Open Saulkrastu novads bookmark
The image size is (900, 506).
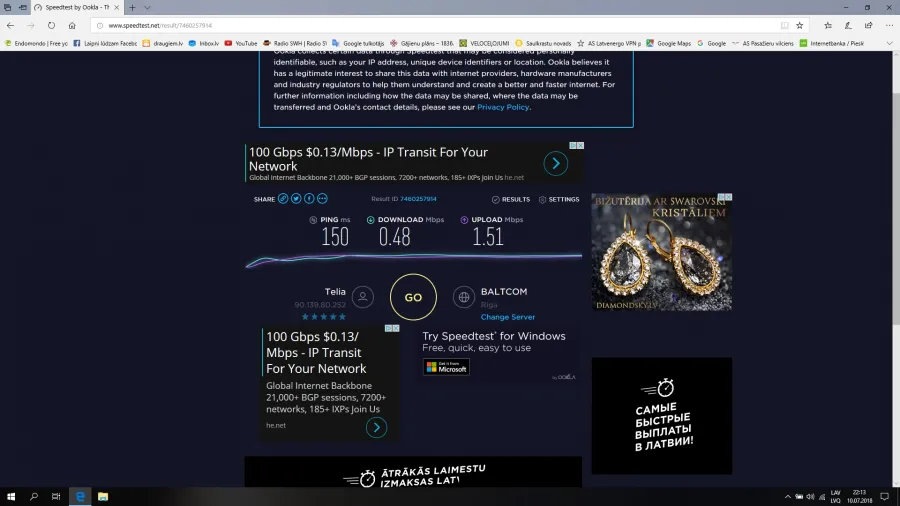tap(543, 43)
